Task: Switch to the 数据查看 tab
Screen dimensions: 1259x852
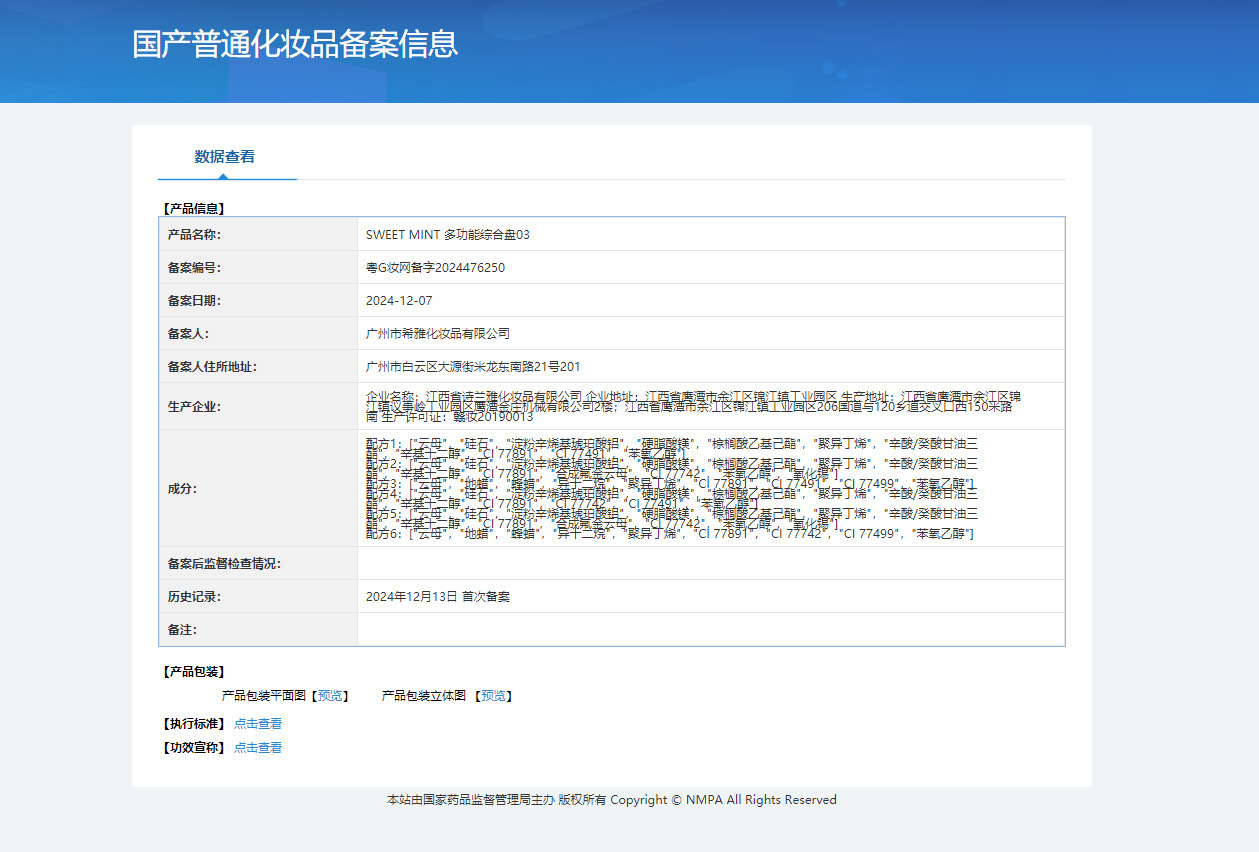Action: (225, 157)
